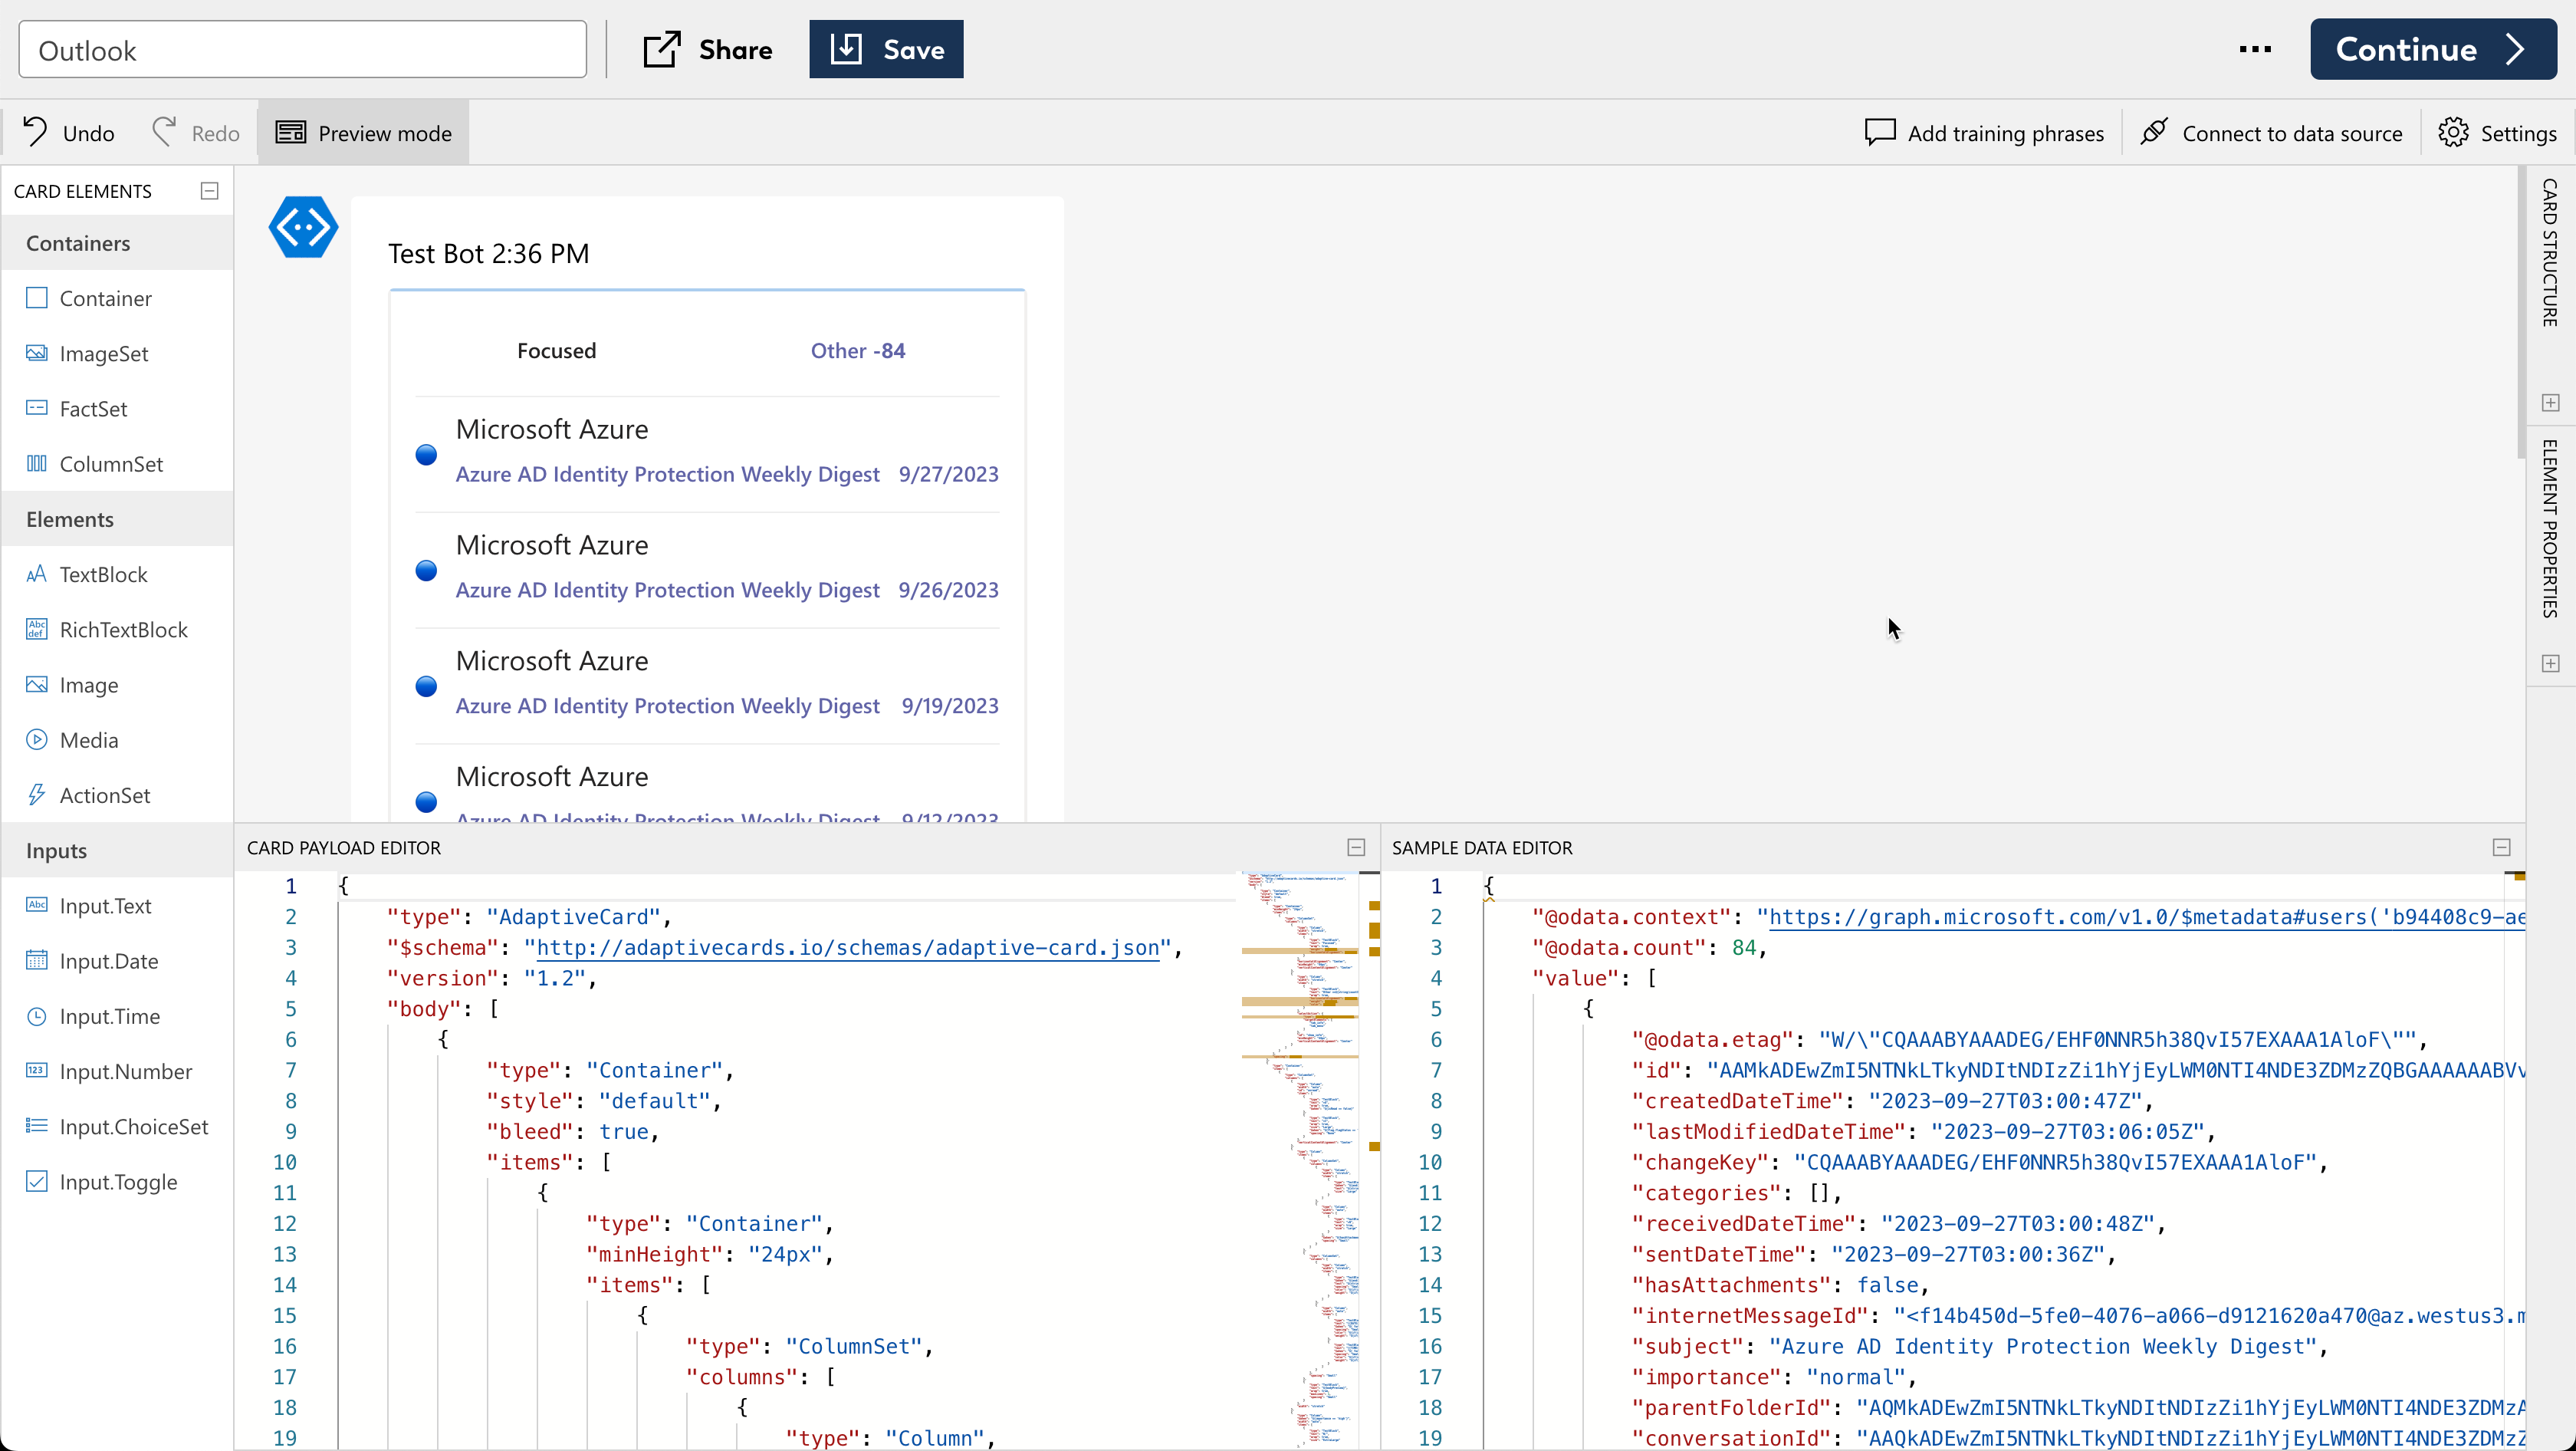Click the card name field containing Outlook
Screen dimensions: 2576x1451
tap(302, 50)
